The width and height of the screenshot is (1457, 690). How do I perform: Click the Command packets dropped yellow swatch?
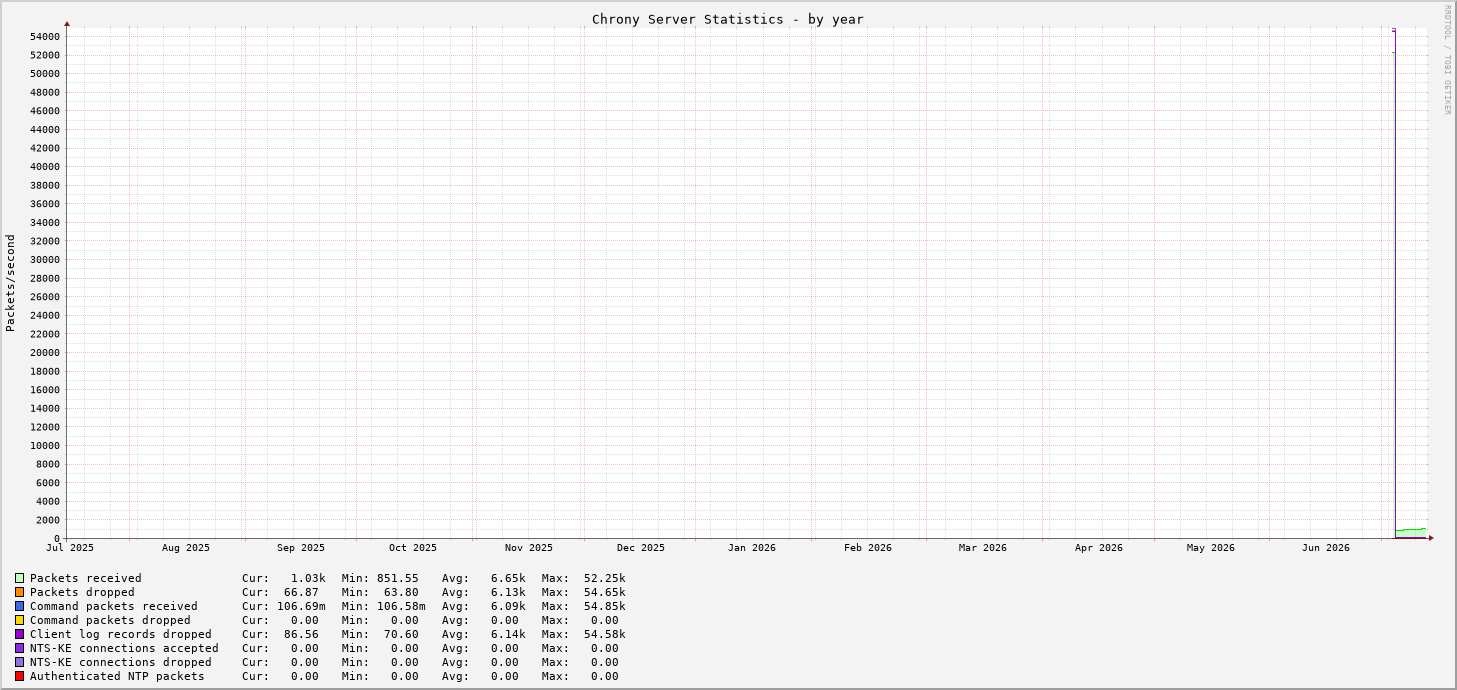coord(19,620)
